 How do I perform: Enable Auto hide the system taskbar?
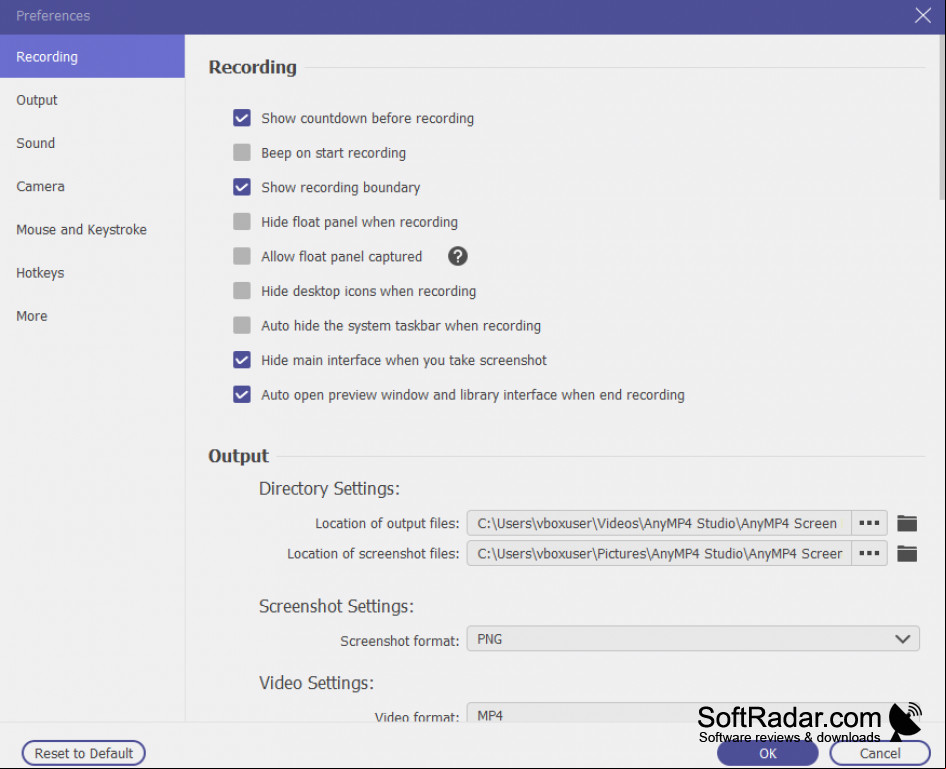[242, 325]
